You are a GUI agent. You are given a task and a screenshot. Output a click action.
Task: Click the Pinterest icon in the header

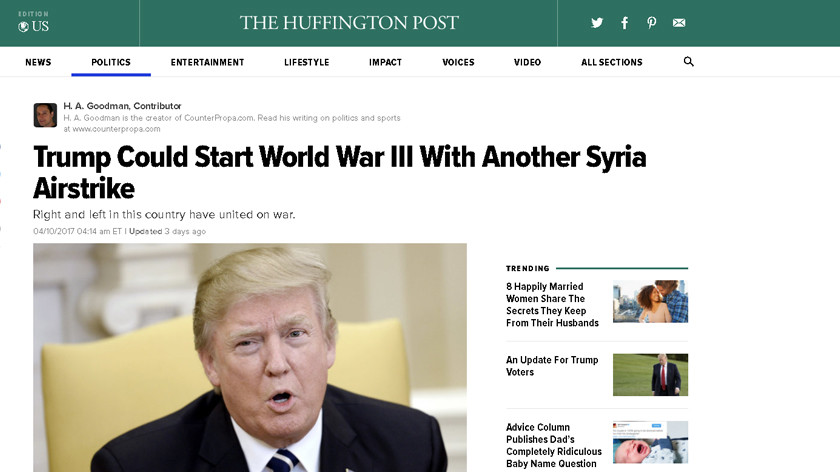pyautogui.click(x=651, y=23)
